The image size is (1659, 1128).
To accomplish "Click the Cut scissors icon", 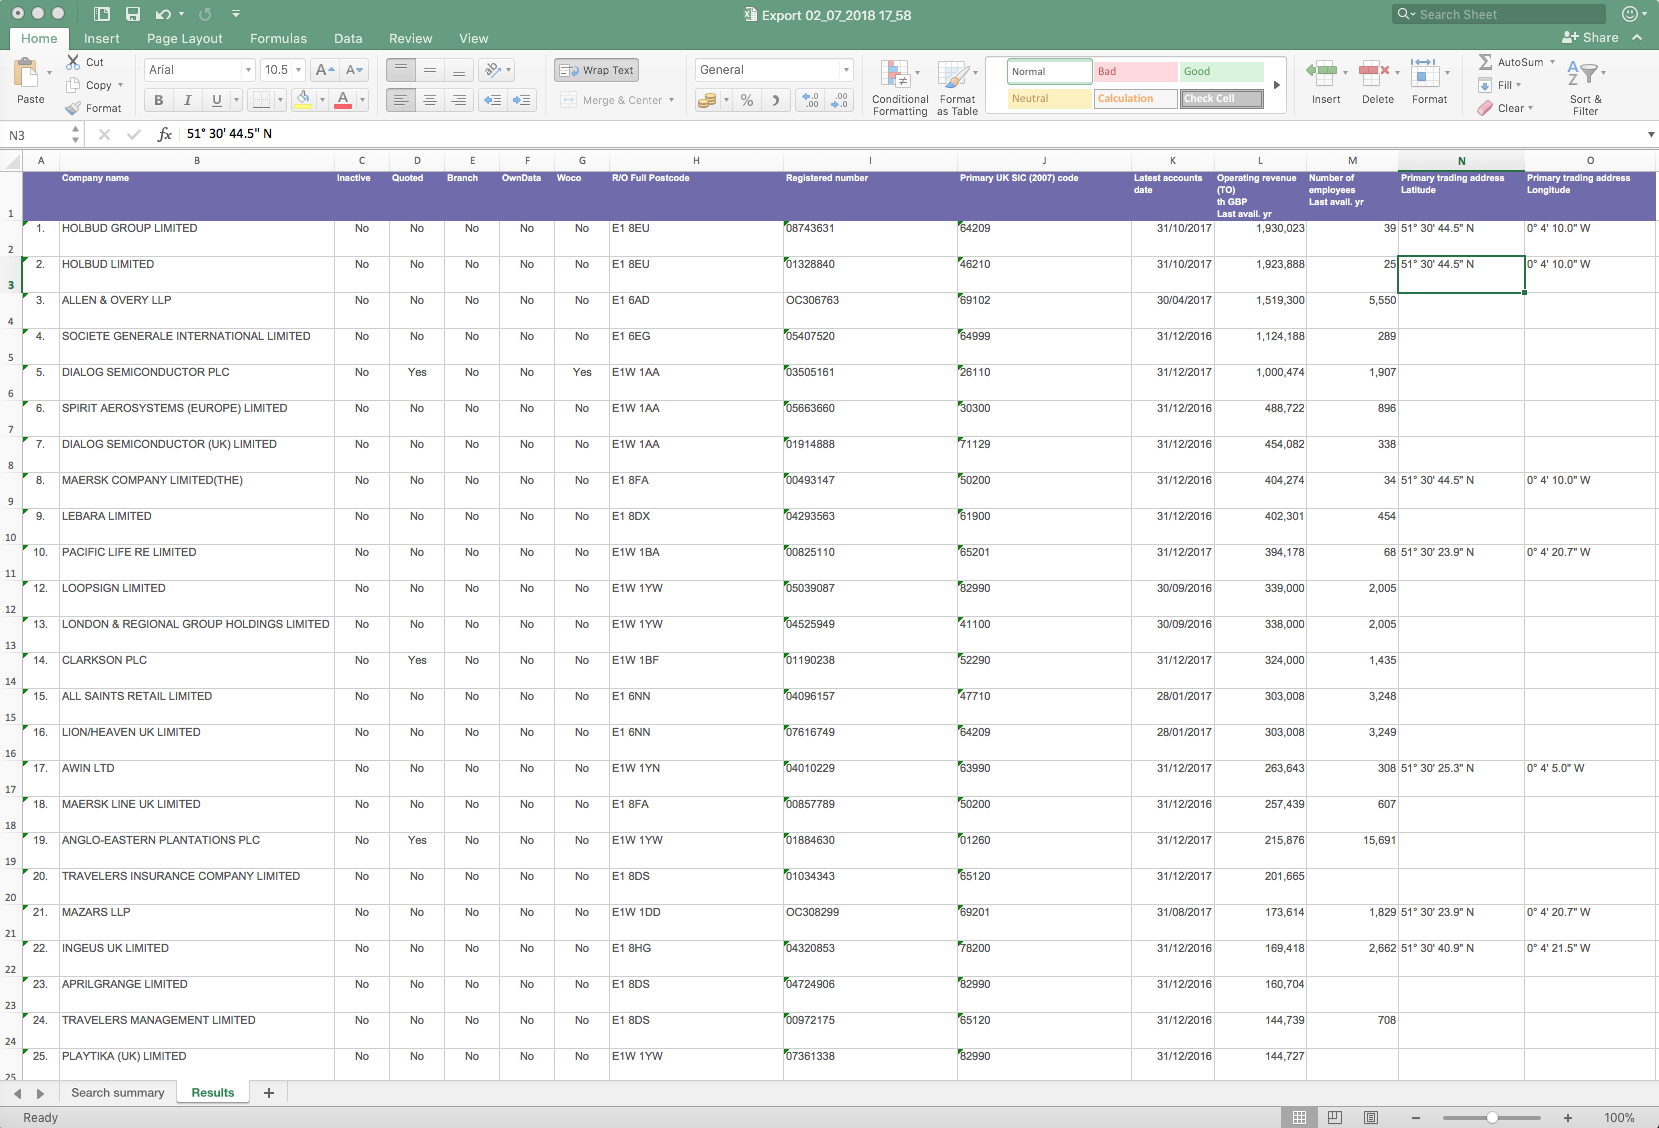I will tap(73, 62).
